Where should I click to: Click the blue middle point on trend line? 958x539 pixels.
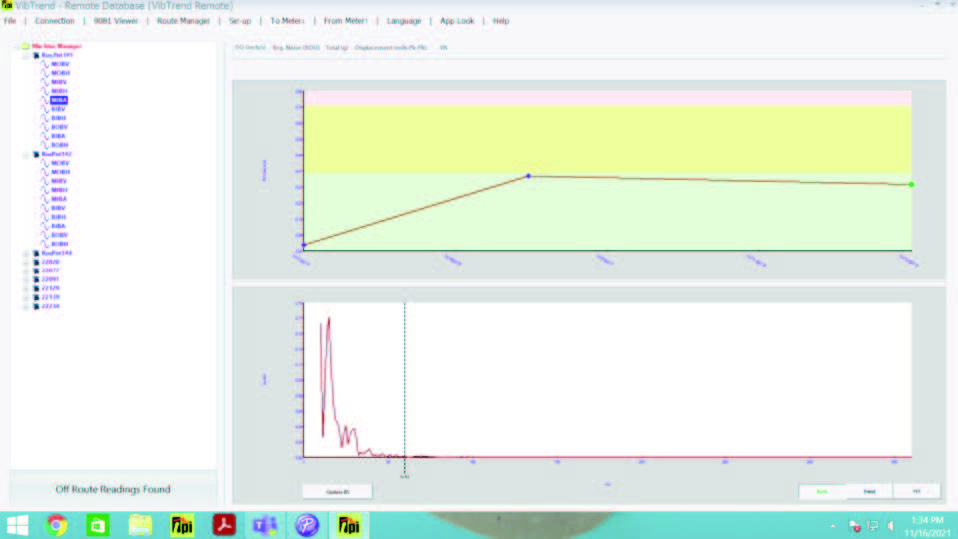(x=528, y=176)
